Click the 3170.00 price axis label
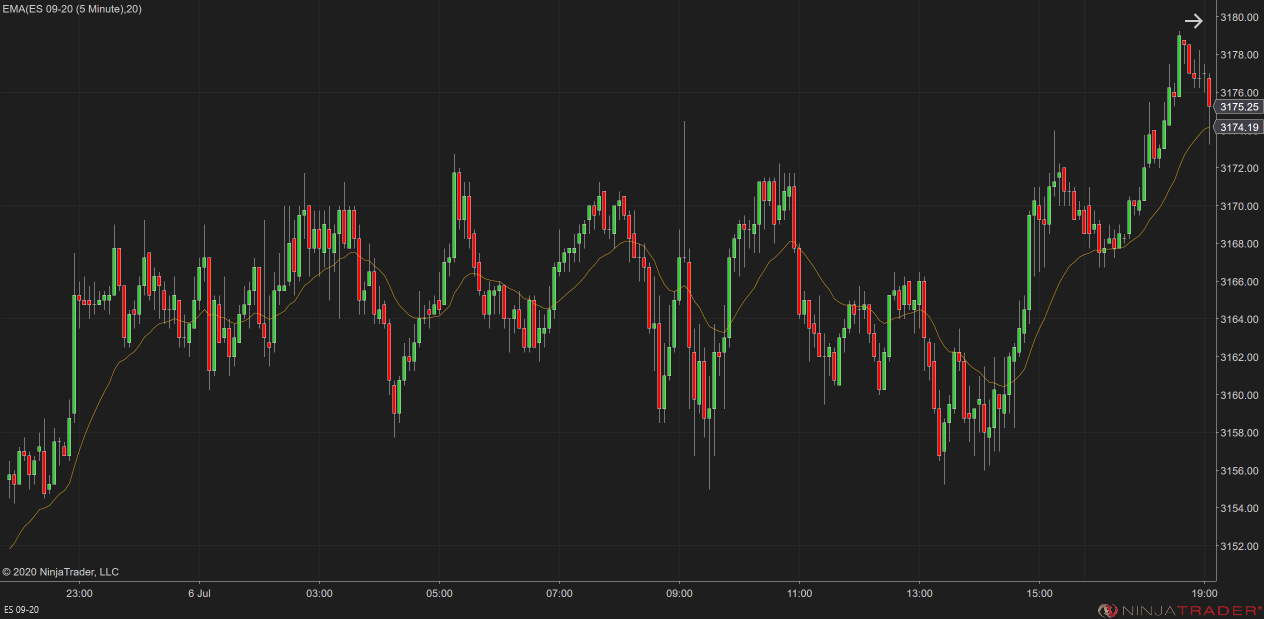Viewport: 1264px width, 619px height. [1239, 206]
